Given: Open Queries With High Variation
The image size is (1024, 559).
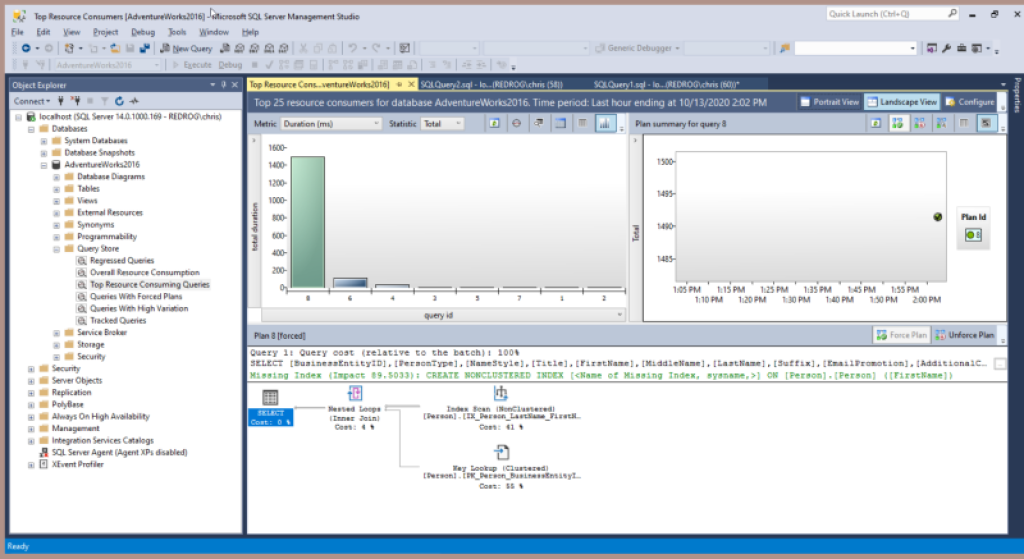Looking at the screenshot, I should point(138,308).
